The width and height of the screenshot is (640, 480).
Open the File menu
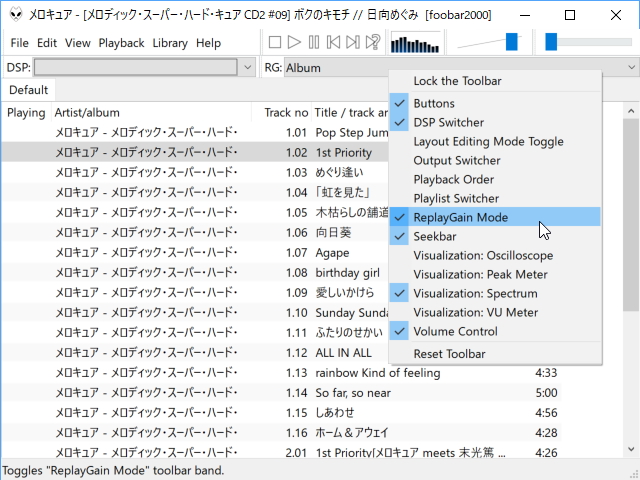(19, 43)
